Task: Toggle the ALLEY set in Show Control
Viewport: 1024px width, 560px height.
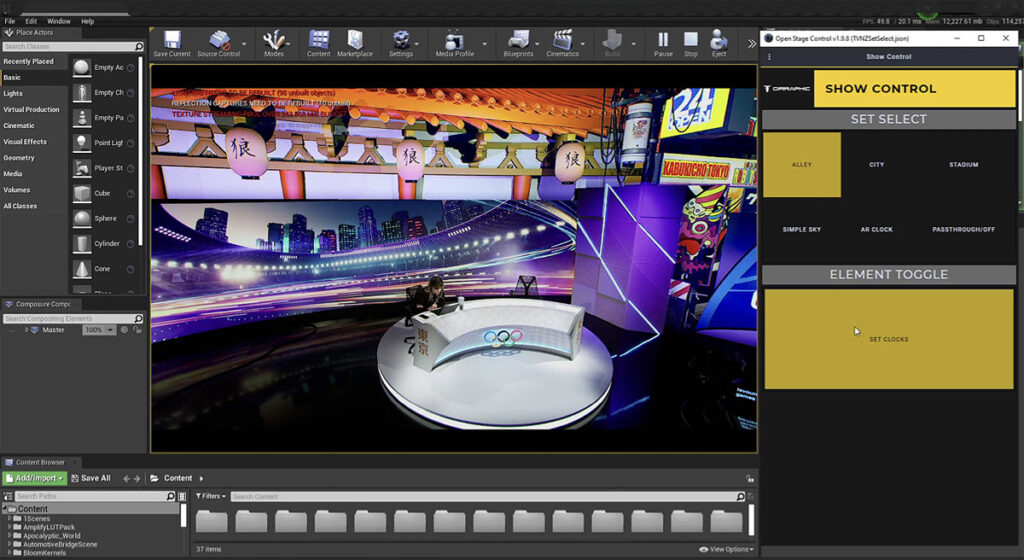Action: coord(802,165)
